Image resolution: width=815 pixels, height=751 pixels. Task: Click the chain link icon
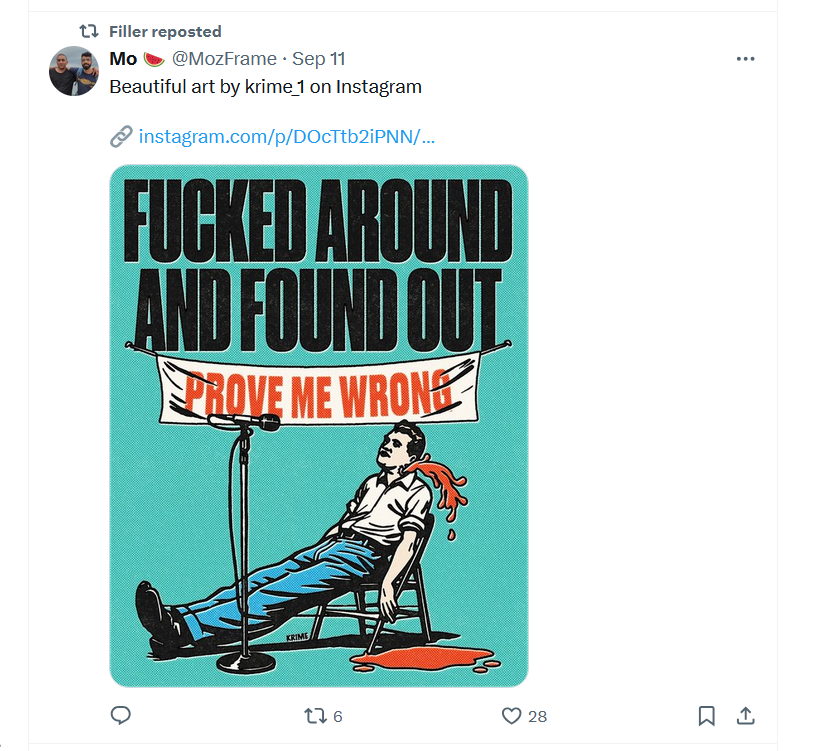click(x=121, y=137)
